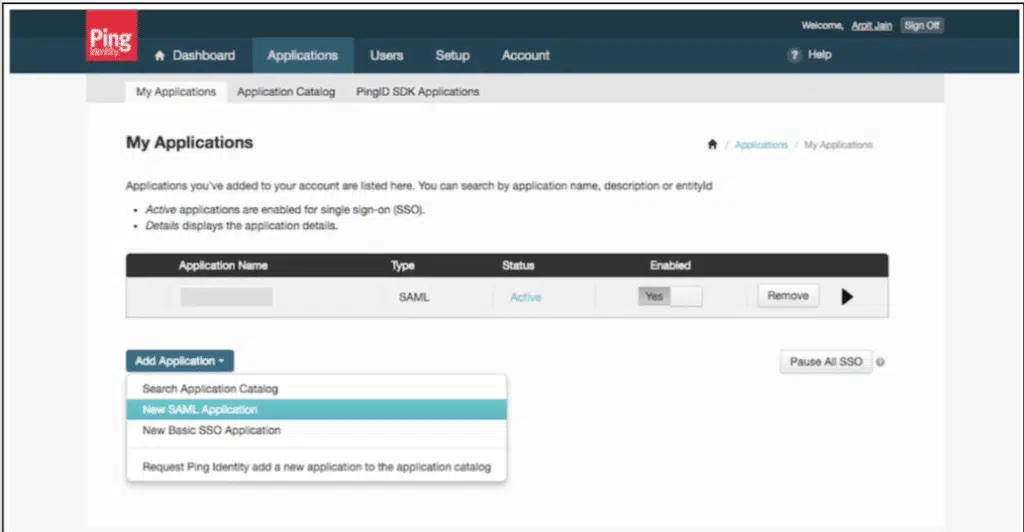The height and width of the screenshot is (532, 1024).
Task: Open the Help link
Action: (820, 55)
